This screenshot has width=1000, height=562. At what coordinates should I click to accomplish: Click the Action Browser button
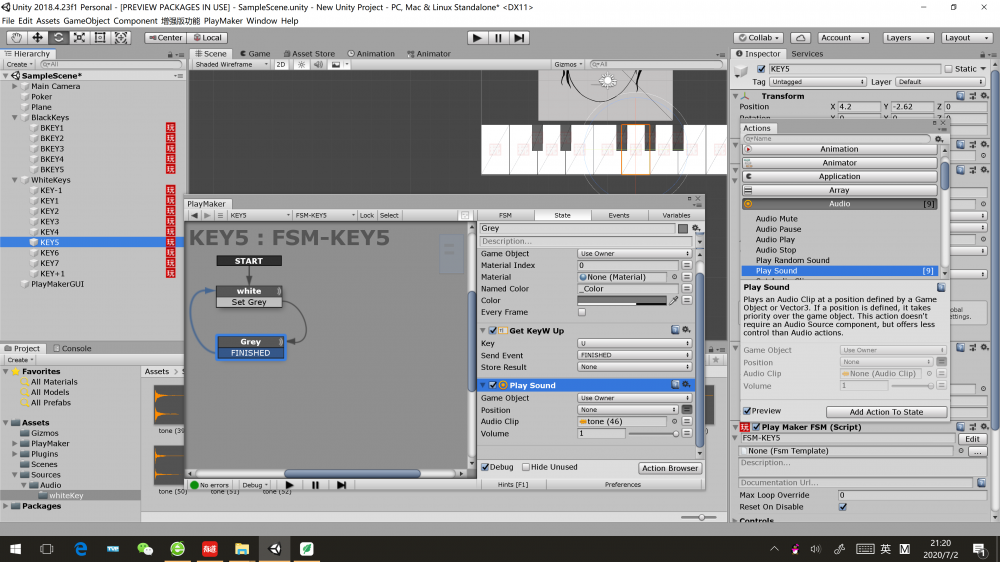[x=670, y=468]
